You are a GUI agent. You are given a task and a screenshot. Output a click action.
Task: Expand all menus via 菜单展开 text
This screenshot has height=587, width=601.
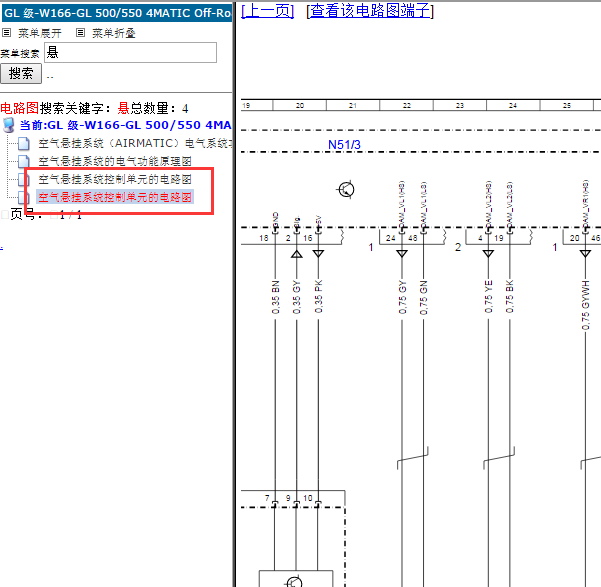40,33
